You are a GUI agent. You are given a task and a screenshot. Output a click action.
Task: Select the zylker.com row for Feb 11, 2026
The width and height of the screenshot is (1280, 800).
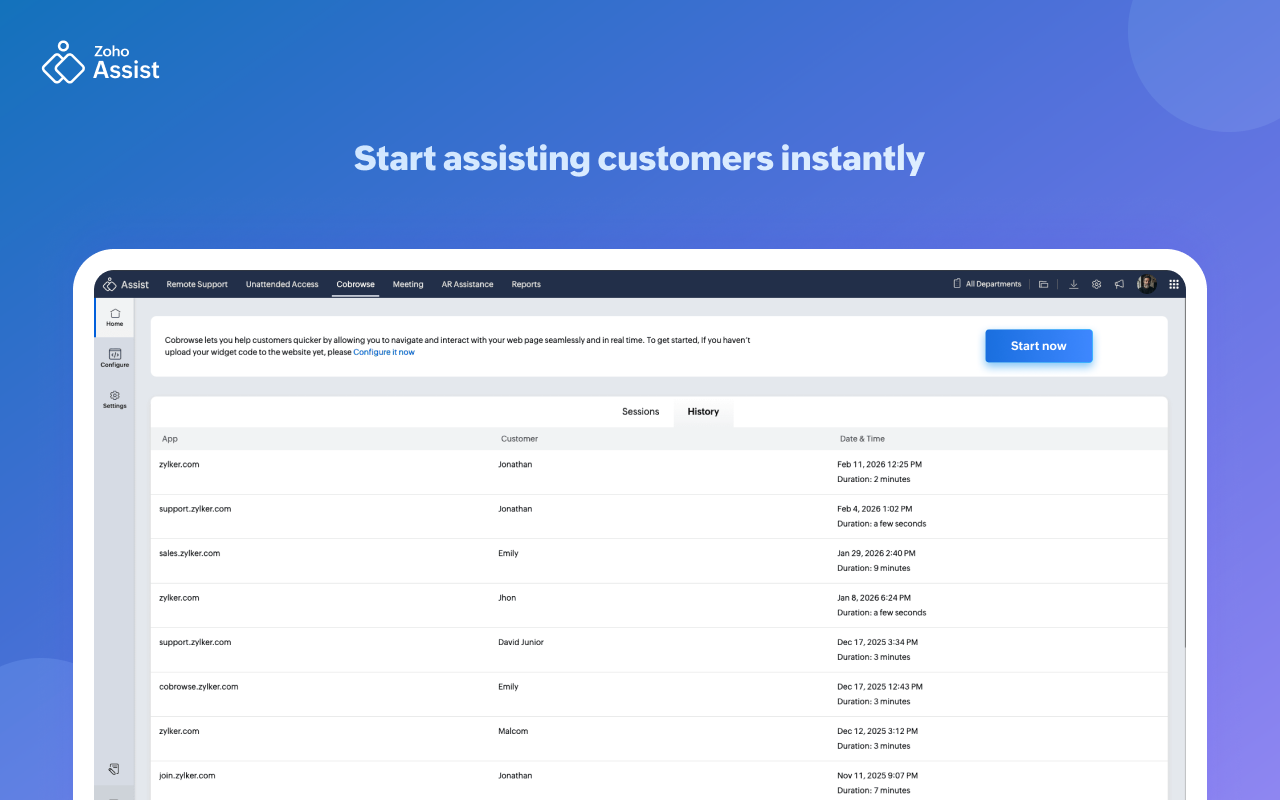pyautogui.click(x=659, y=472)
